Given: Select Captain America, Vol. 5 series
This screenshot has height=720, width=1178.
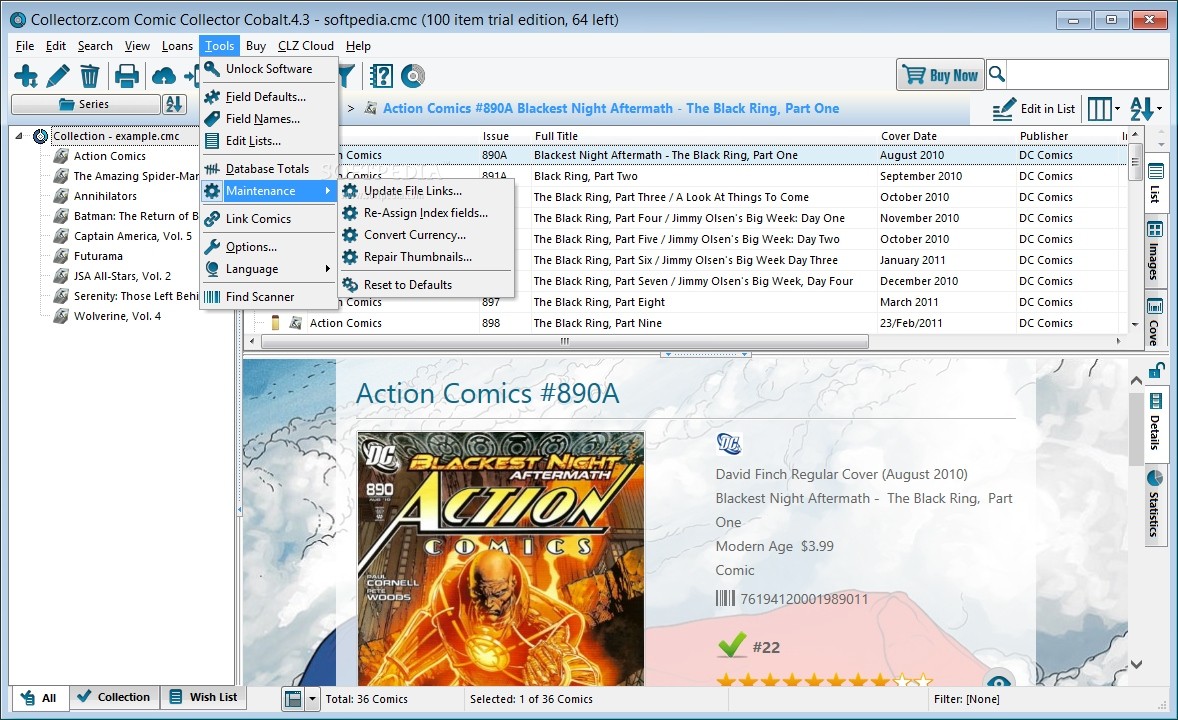Looking at the screenshot, I should [x=133, y=236].
